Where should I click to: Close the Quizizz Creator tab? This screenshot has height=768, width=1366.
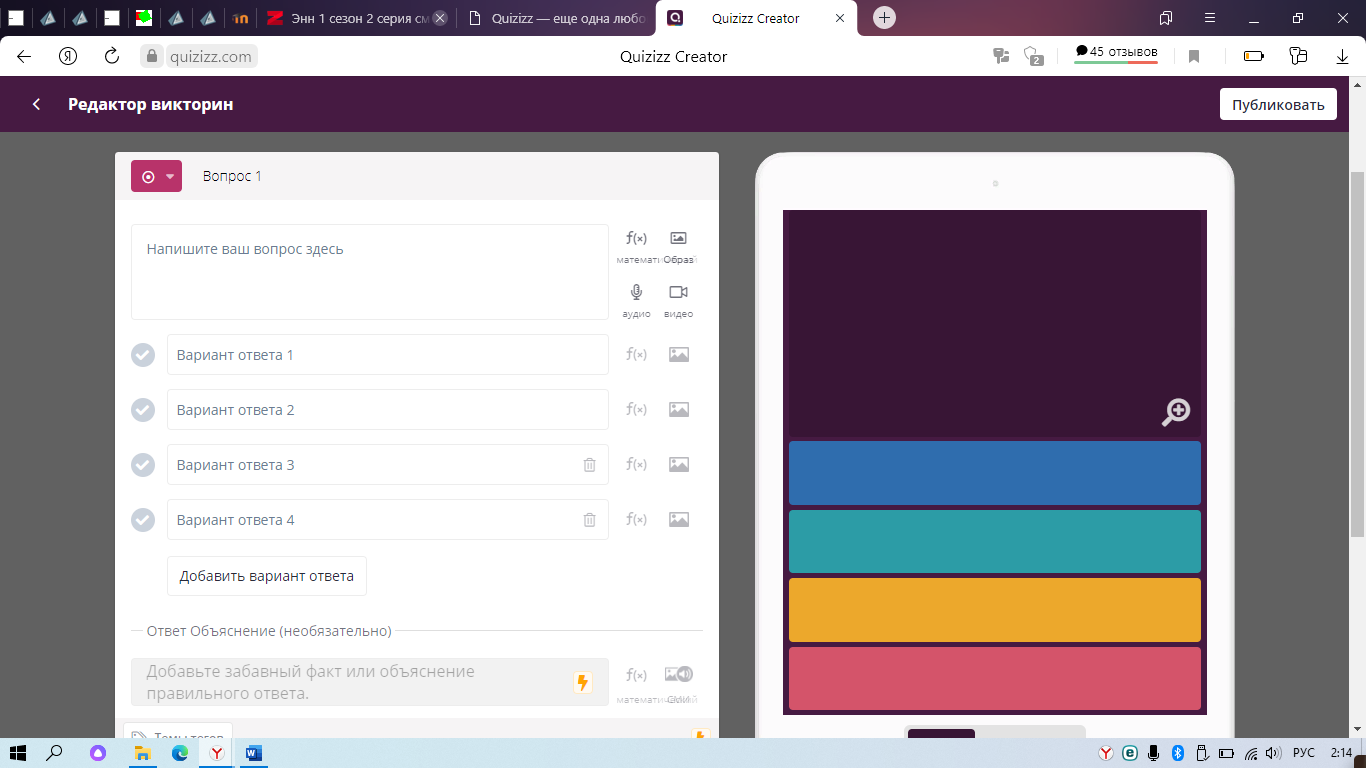[x=839, y=18]
